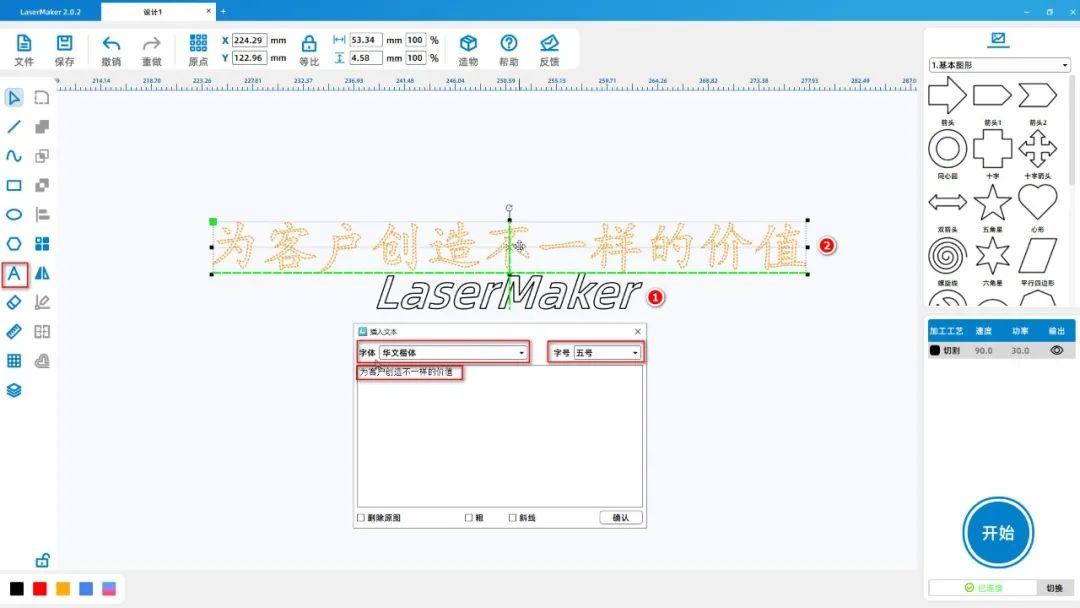Click the undo arrow icon
1080x608 pixels.
click(x=111, y=44)
